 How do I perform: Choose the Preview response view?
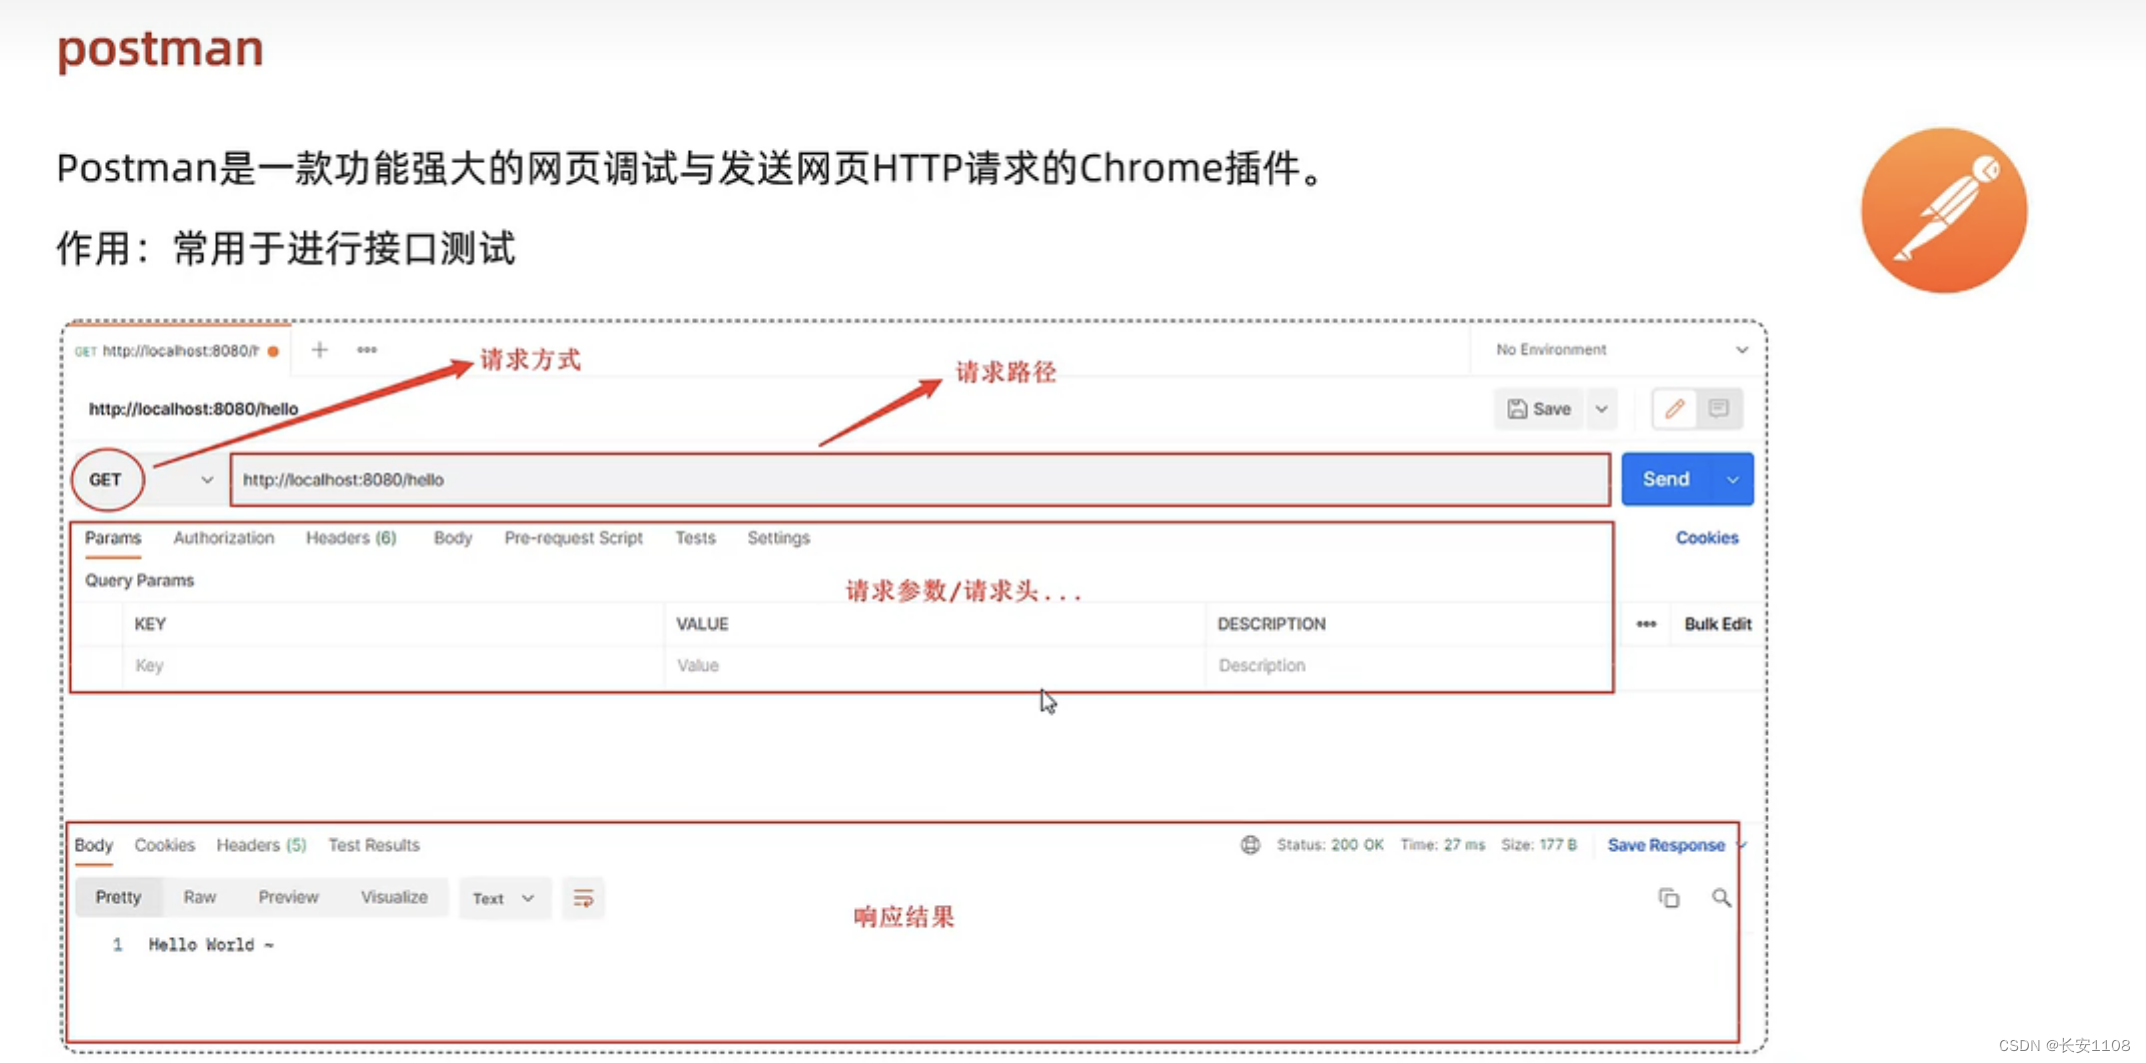288,897
